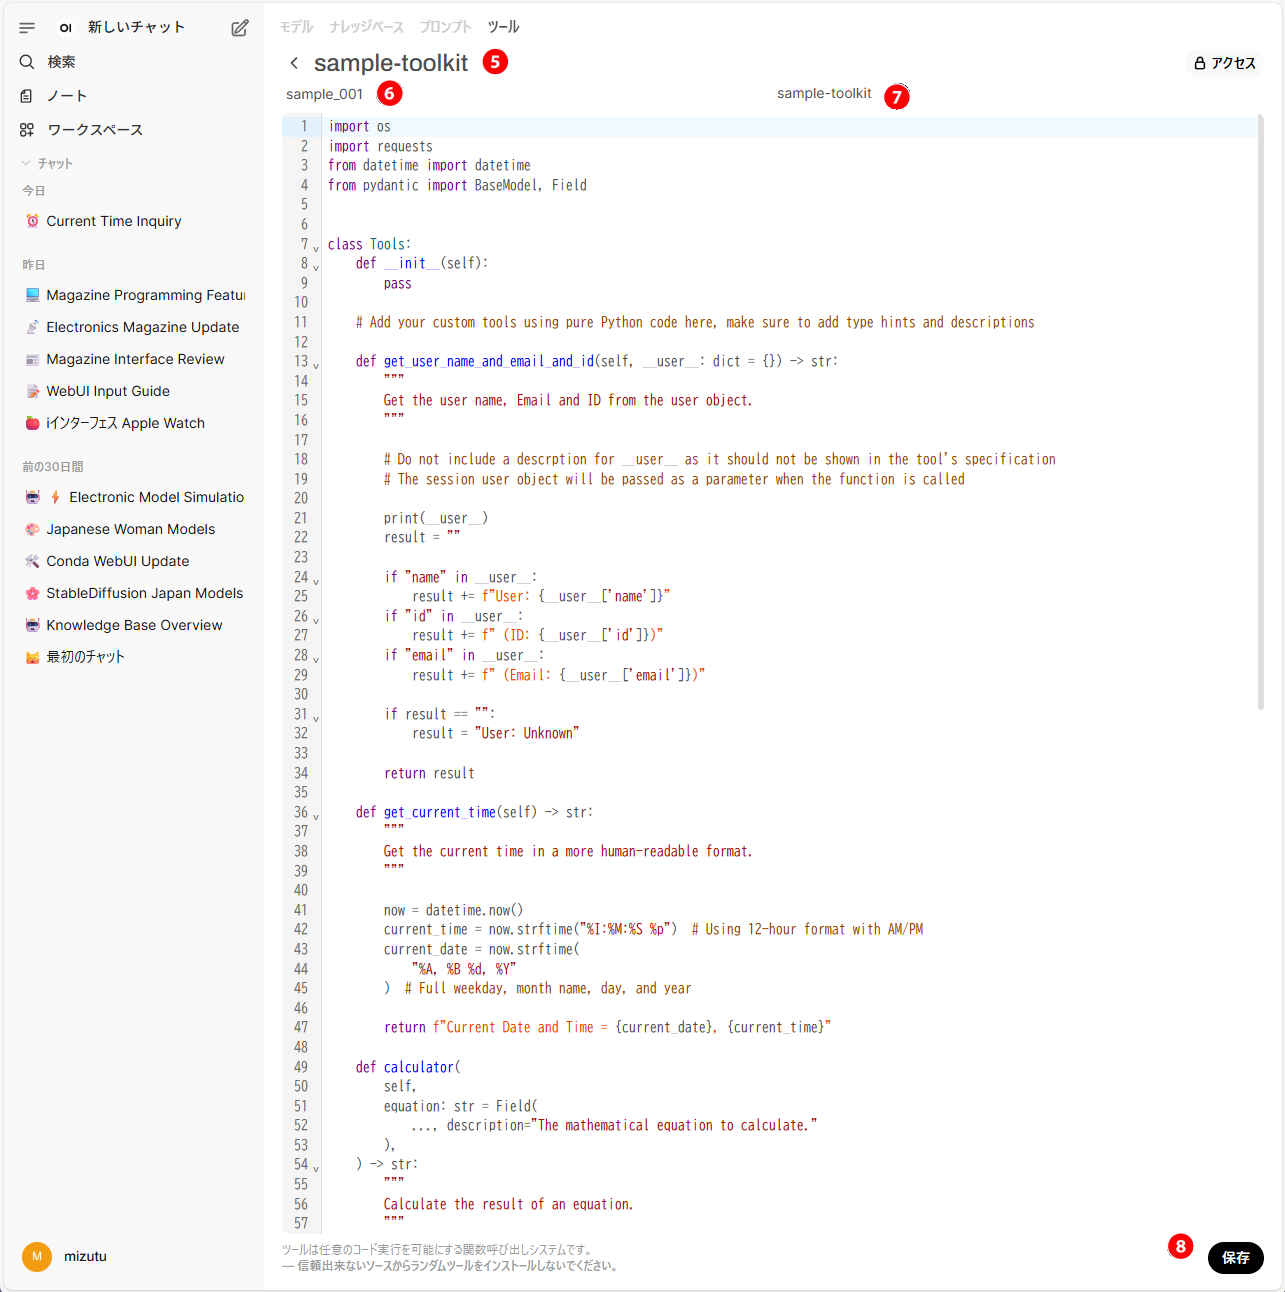Go back using the left chevron arrow

tap(294, 63)
